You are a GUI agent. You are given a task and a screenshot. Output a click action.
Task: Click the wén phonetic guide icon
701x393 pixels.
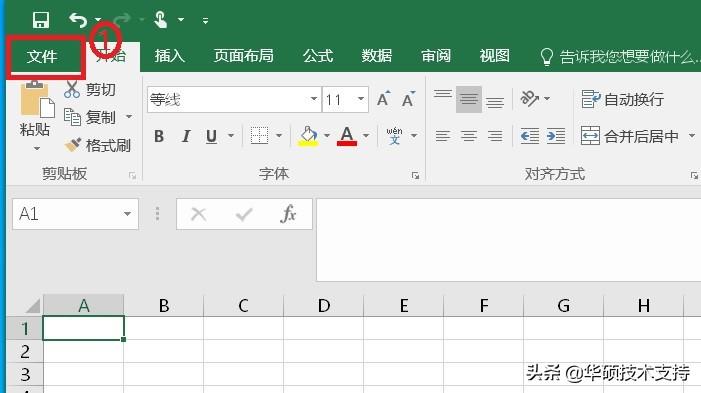click(x=394, y=136)
